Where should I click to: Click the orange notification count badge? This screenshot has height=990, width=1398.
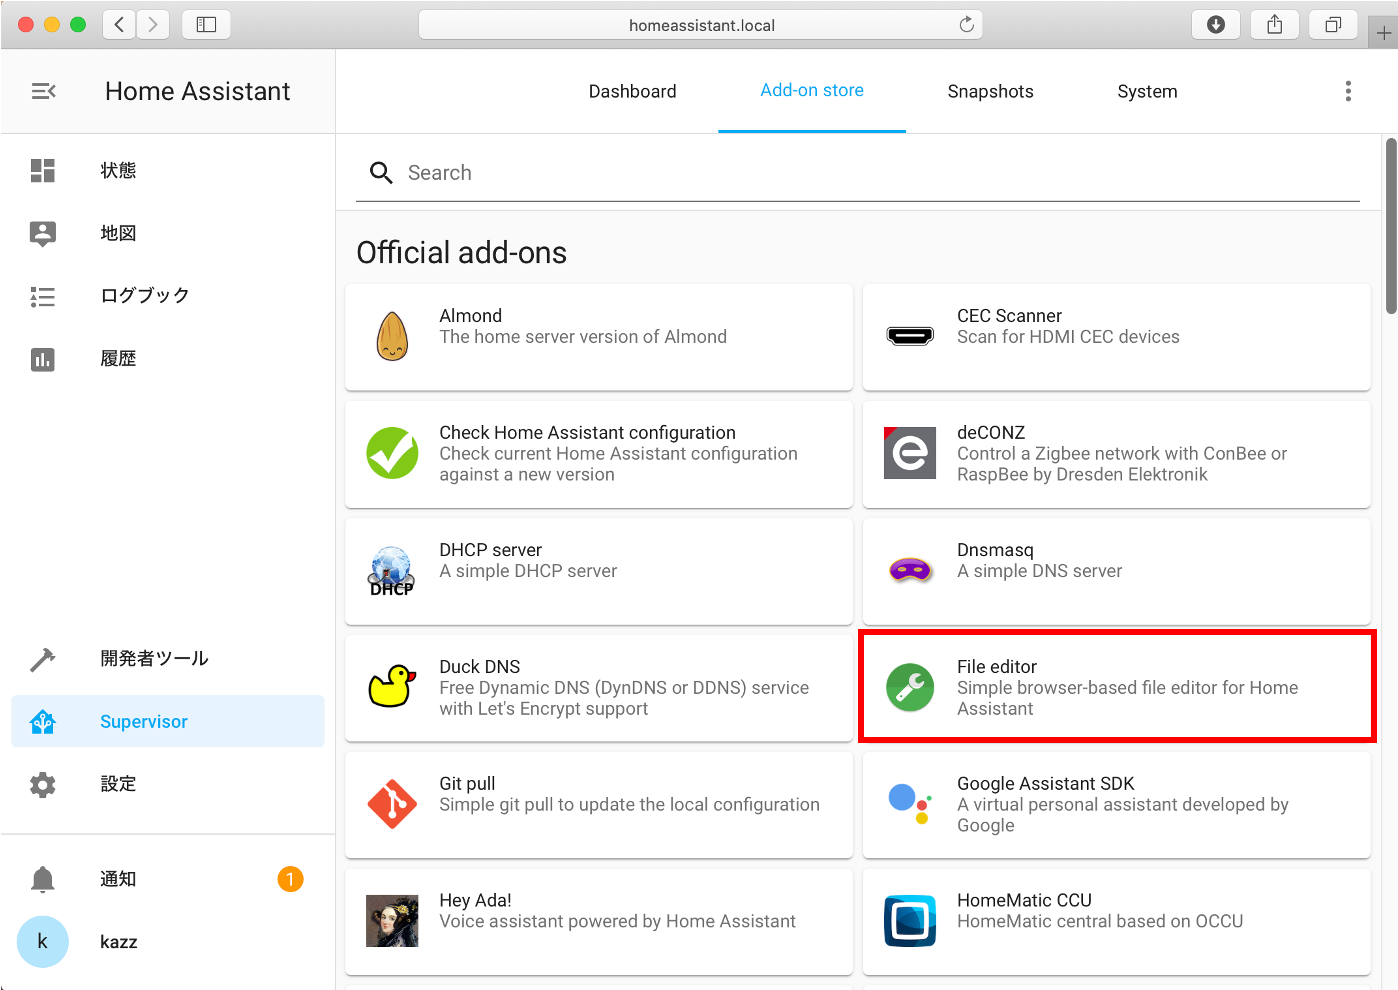(290, 879)
